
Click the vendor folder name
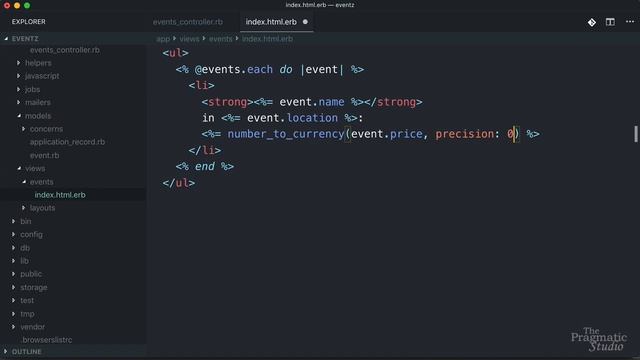33,327
